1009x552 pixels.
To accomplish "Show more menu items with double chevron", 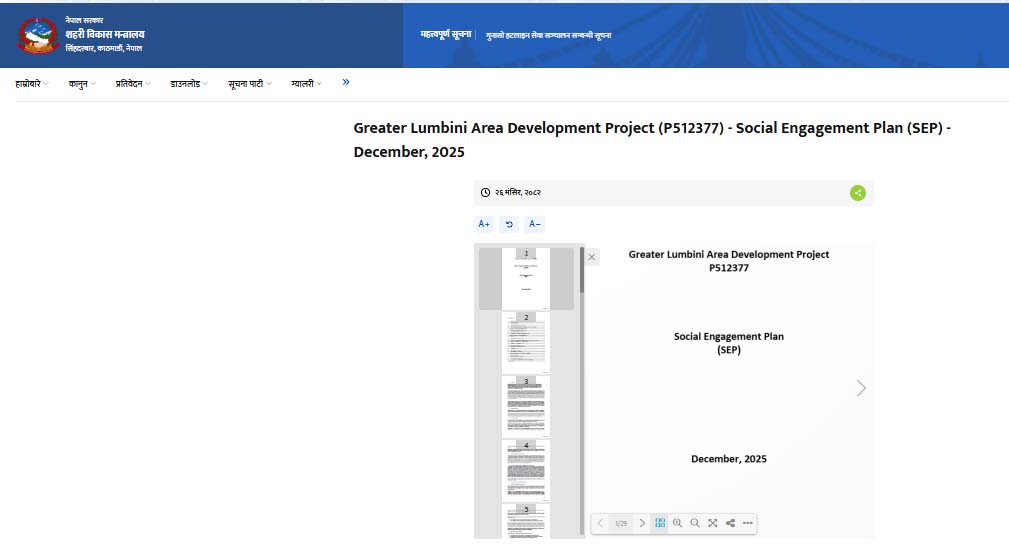I will 346,82.
